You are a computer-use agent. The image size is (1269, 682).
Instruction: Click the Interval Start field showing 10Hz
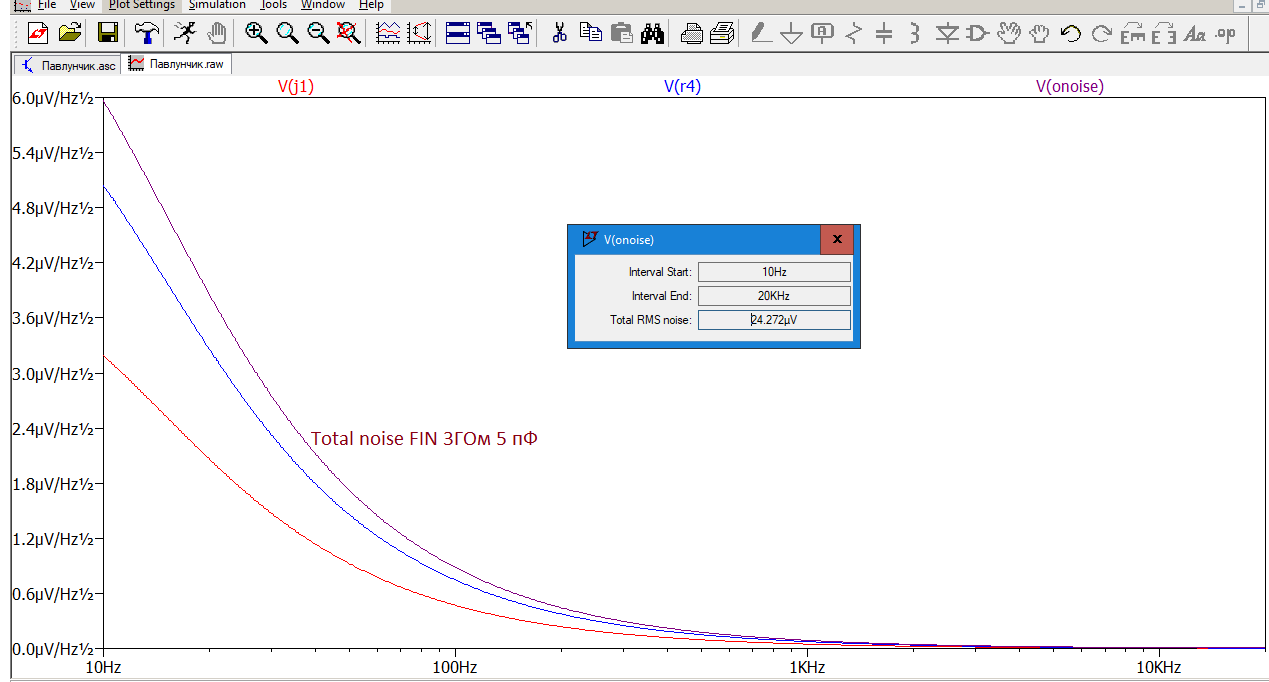(774, 272)
